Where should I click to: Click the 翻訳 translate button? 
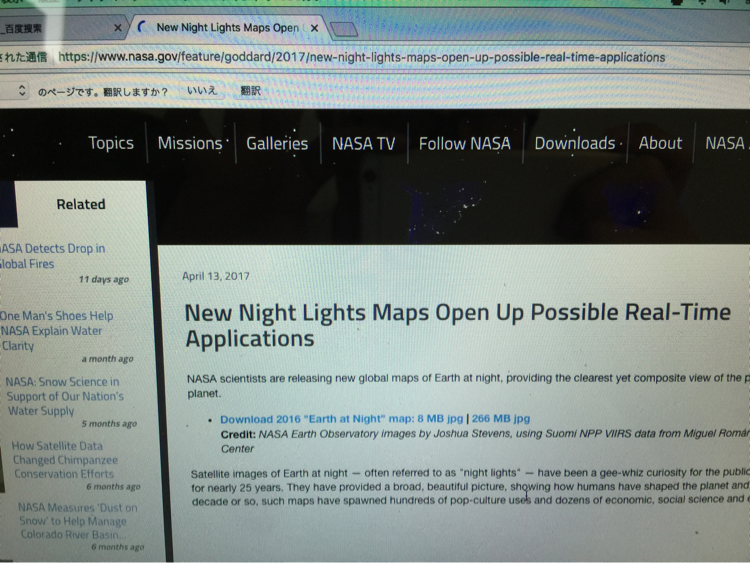(250, 91)
